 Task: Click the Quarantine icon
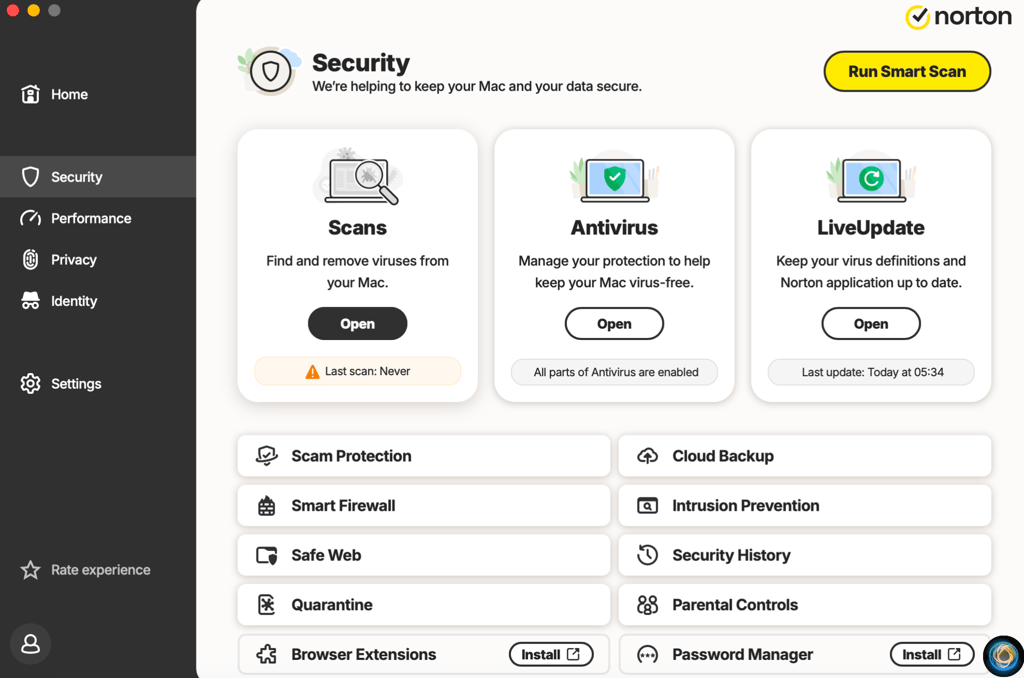click(x=266, y=605)
